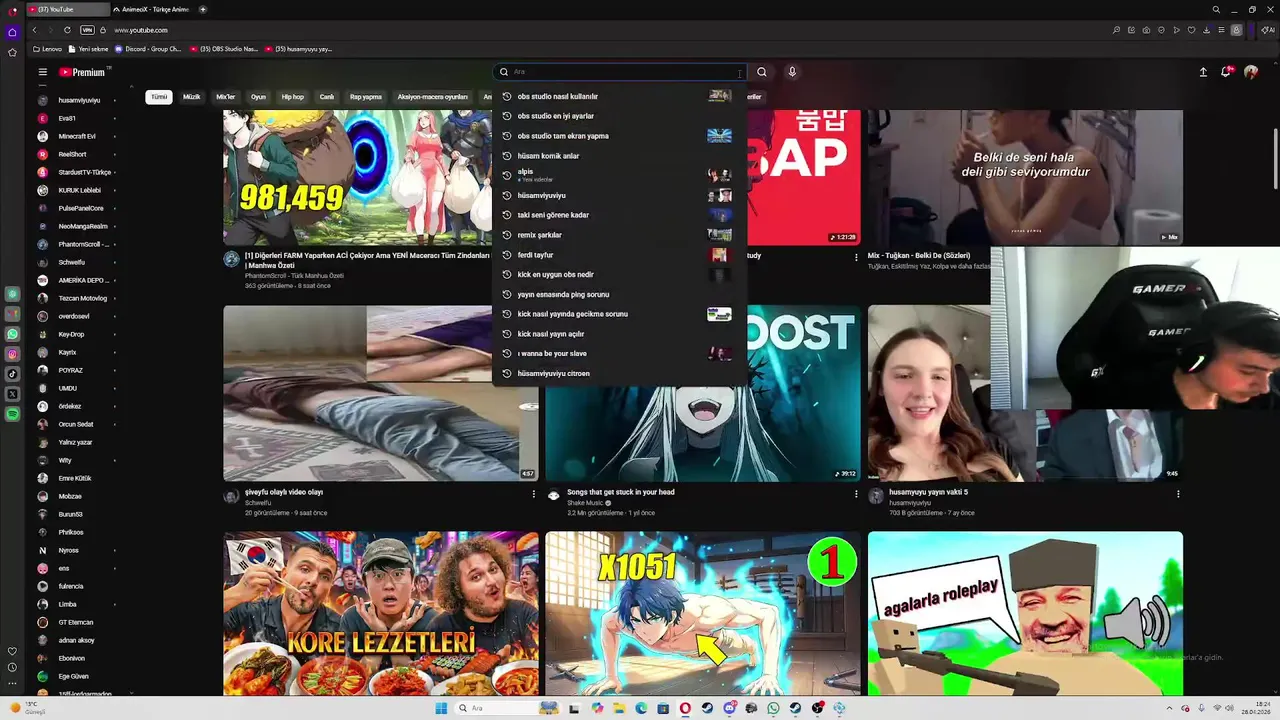Open the OBS Studio bookmark

(x=224, y=49)
